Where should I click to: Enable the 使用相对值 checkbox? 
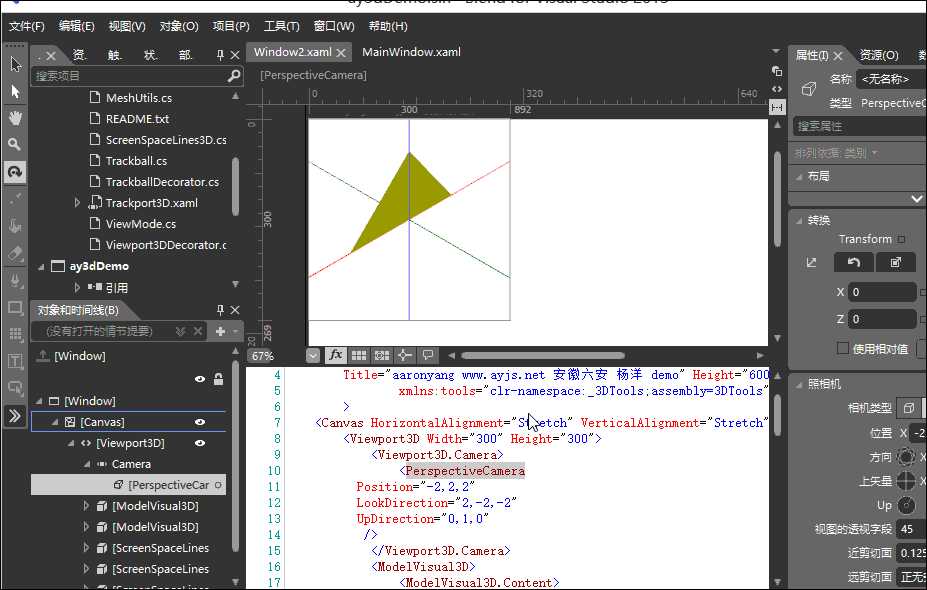(x=843, y=348)
